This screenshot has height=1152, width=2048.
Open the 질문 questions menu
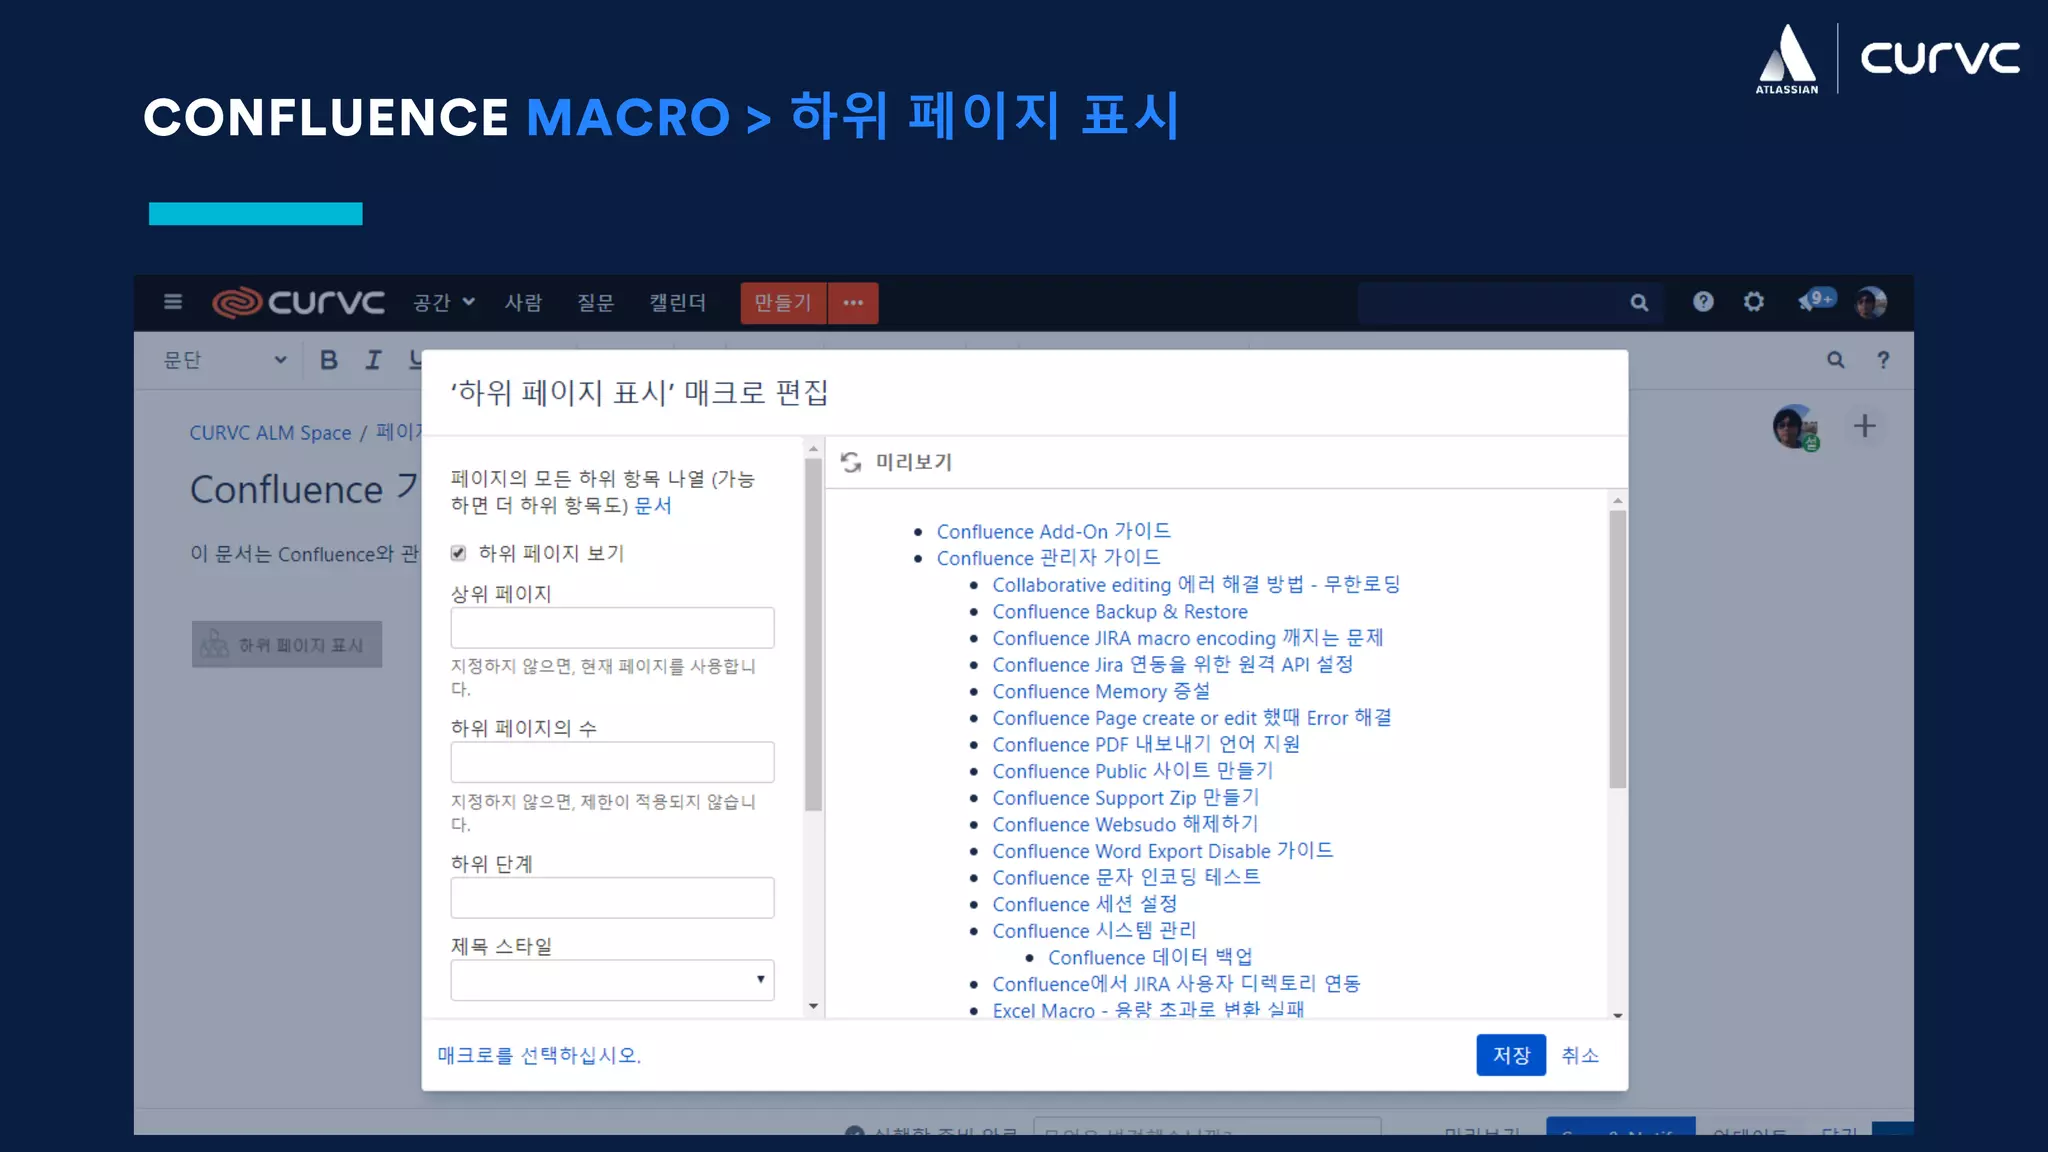pos(595,302)
